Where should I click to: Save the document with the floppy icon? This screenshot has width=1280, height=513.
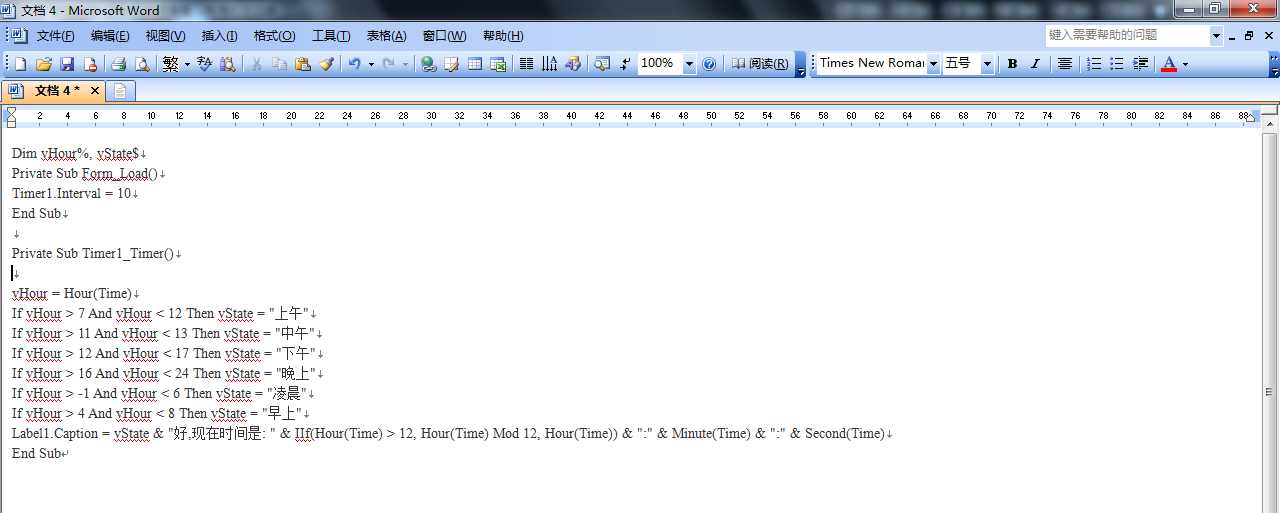click(67, 63)
